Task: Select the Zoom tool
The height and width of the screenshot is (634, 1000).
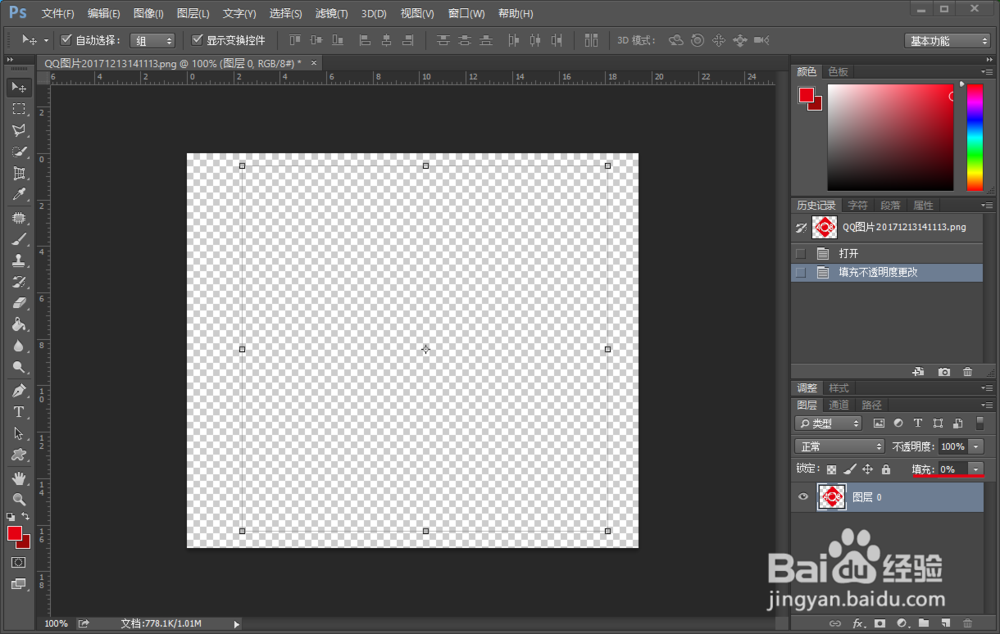Action: (18, 499)
